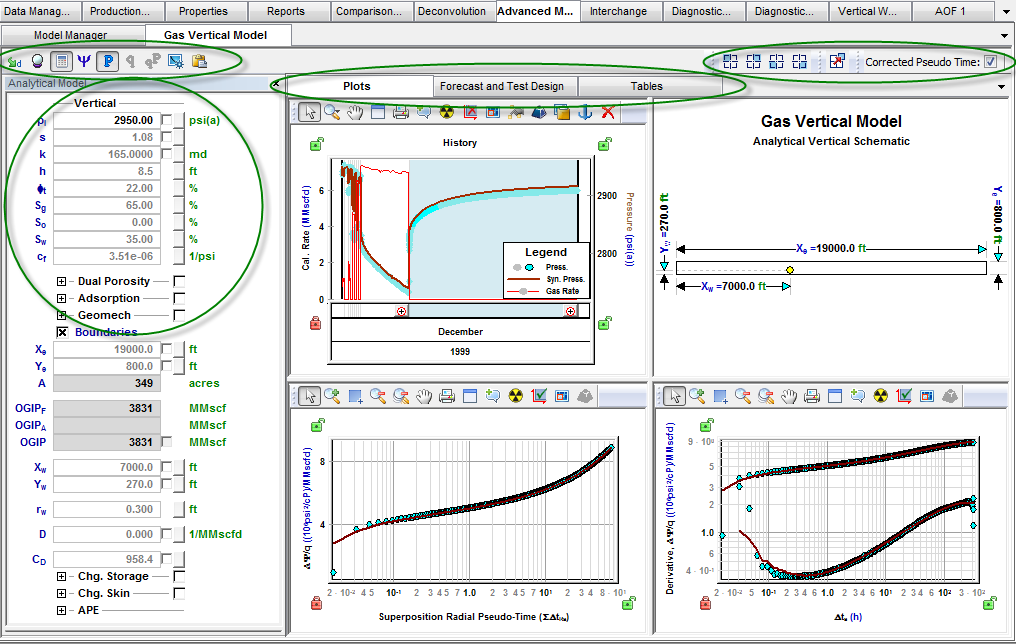The image size is (1016, 644).
Task: Enable the Chg. Skin checkbox
Action: coord(179,593)
